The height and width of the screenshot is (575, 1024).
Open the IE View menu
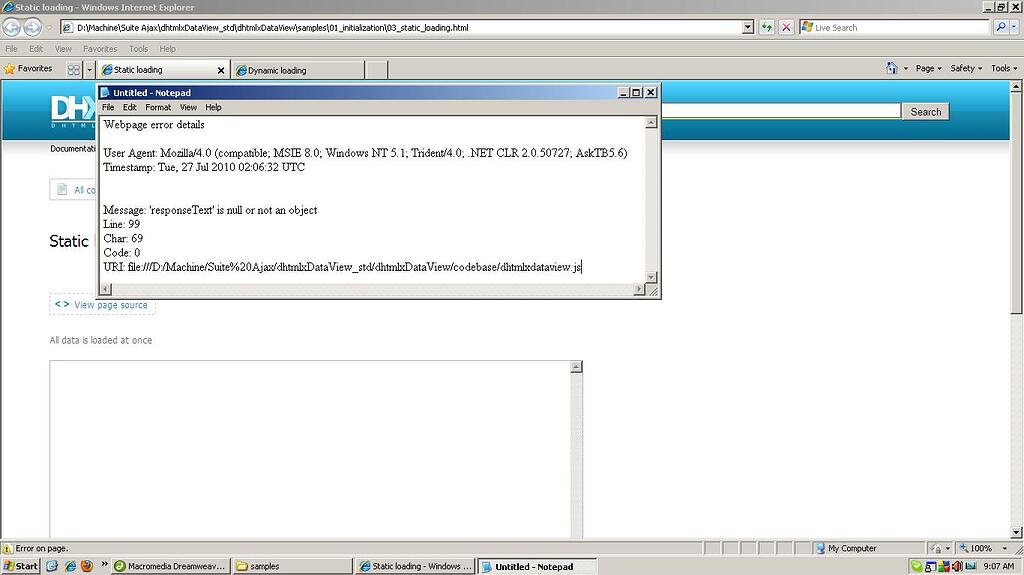pos(63,48)
